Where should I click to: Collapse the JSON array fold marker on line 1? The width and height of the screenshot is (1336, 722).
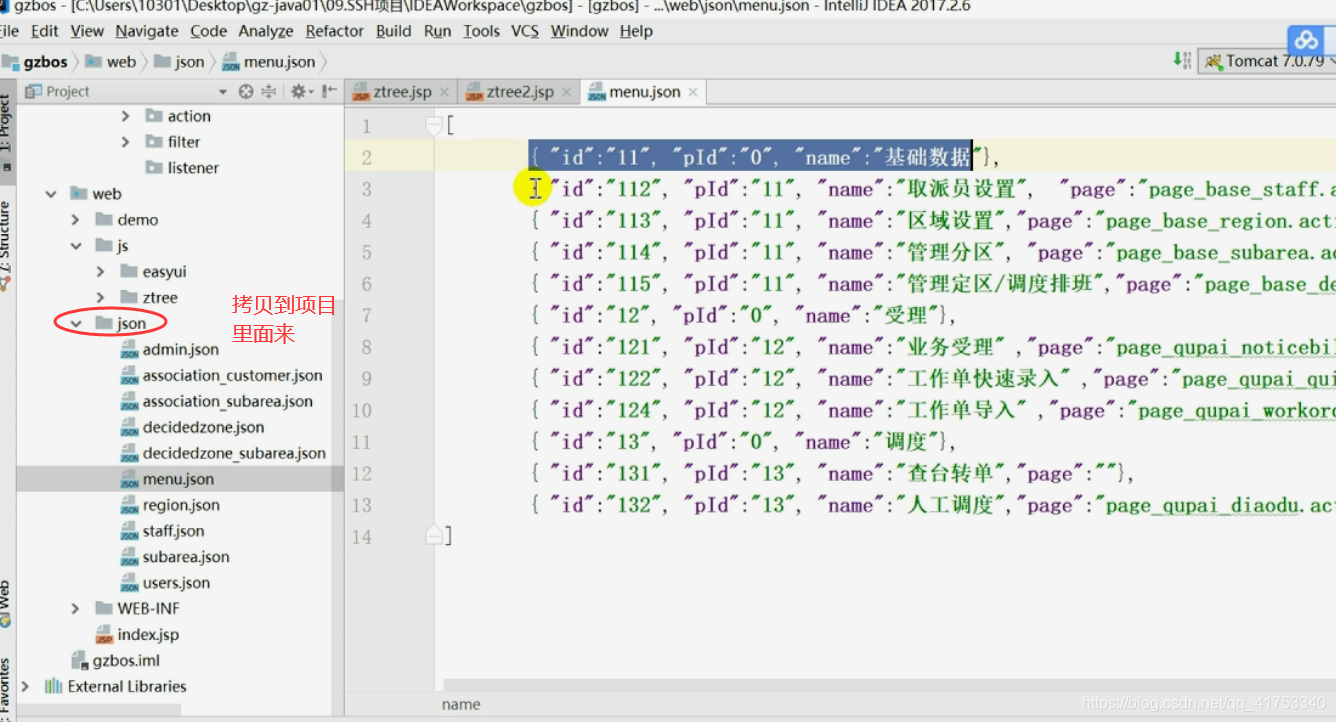(434, 126)
